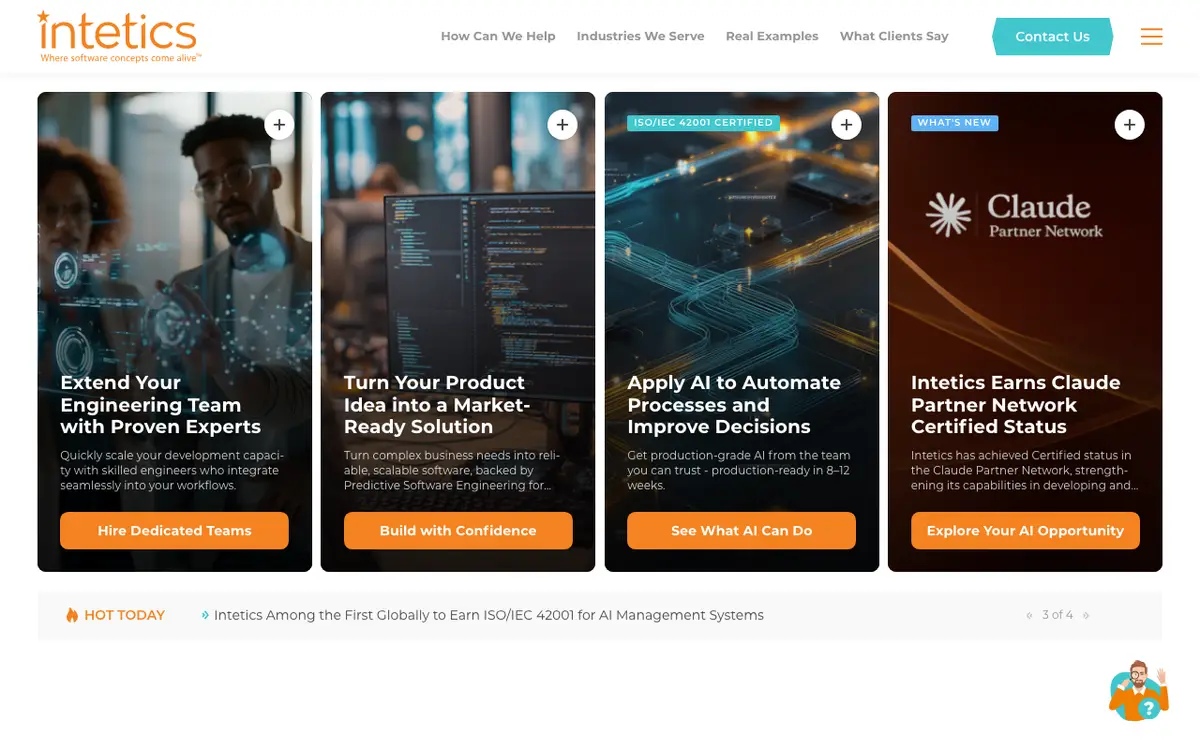Expand the Extend Your Engineering Team card plus
The height and width of the screenshot is (750, 1200).
pos(279,125)
